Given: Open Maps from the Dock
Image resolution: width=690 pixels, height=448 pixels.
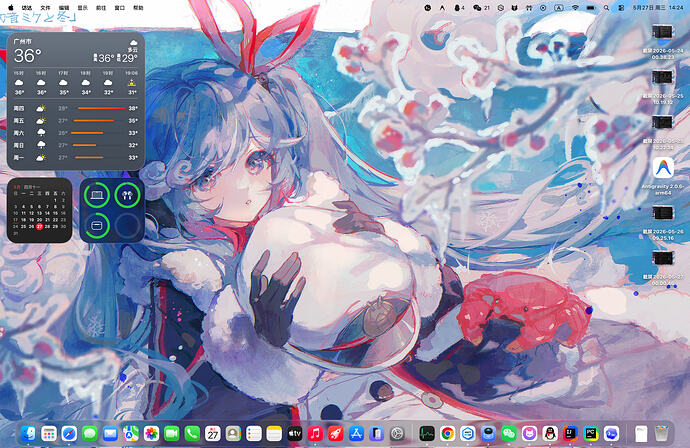Looking at the screenshot, I should (x=131, y=434).
